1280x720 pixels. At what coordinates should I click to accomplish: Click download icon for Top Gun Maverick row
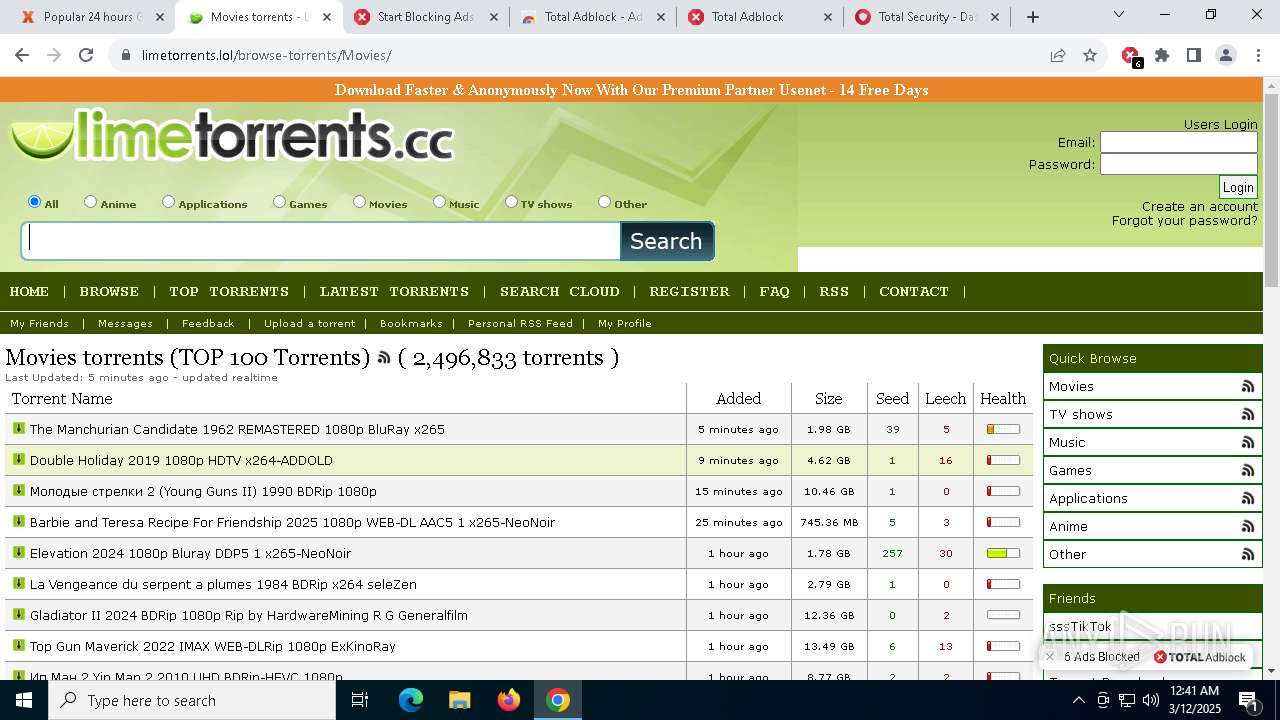18,645
